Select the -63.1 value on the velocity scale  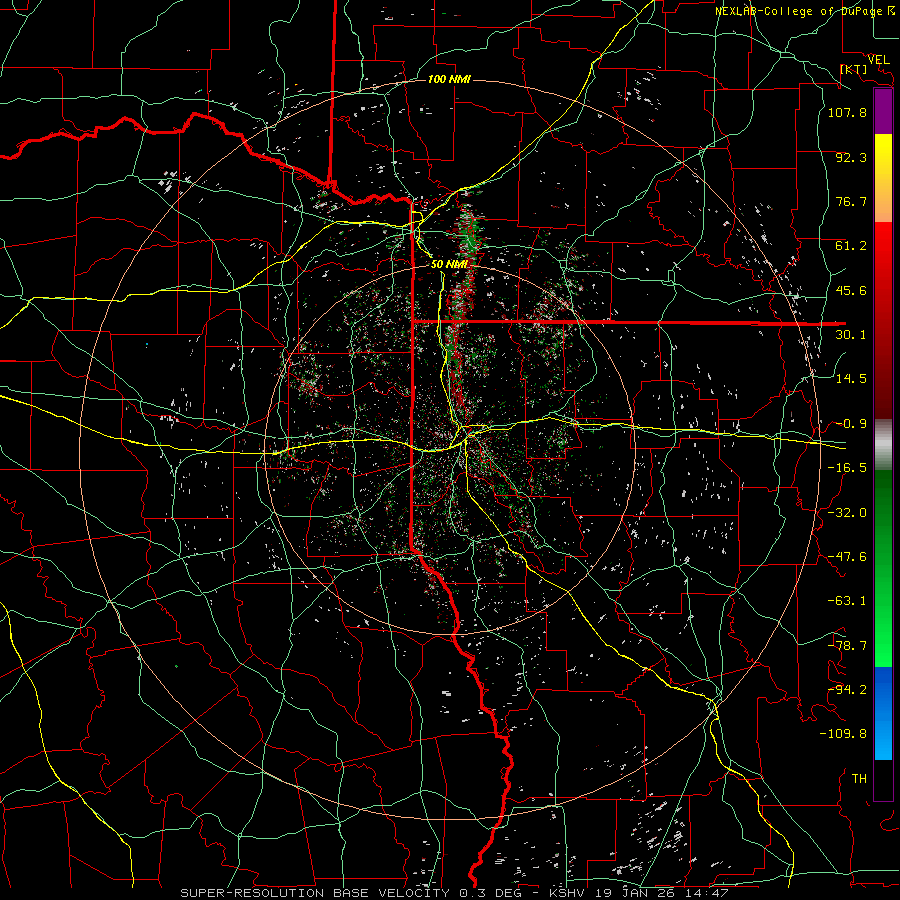click(x=847, y=601)
